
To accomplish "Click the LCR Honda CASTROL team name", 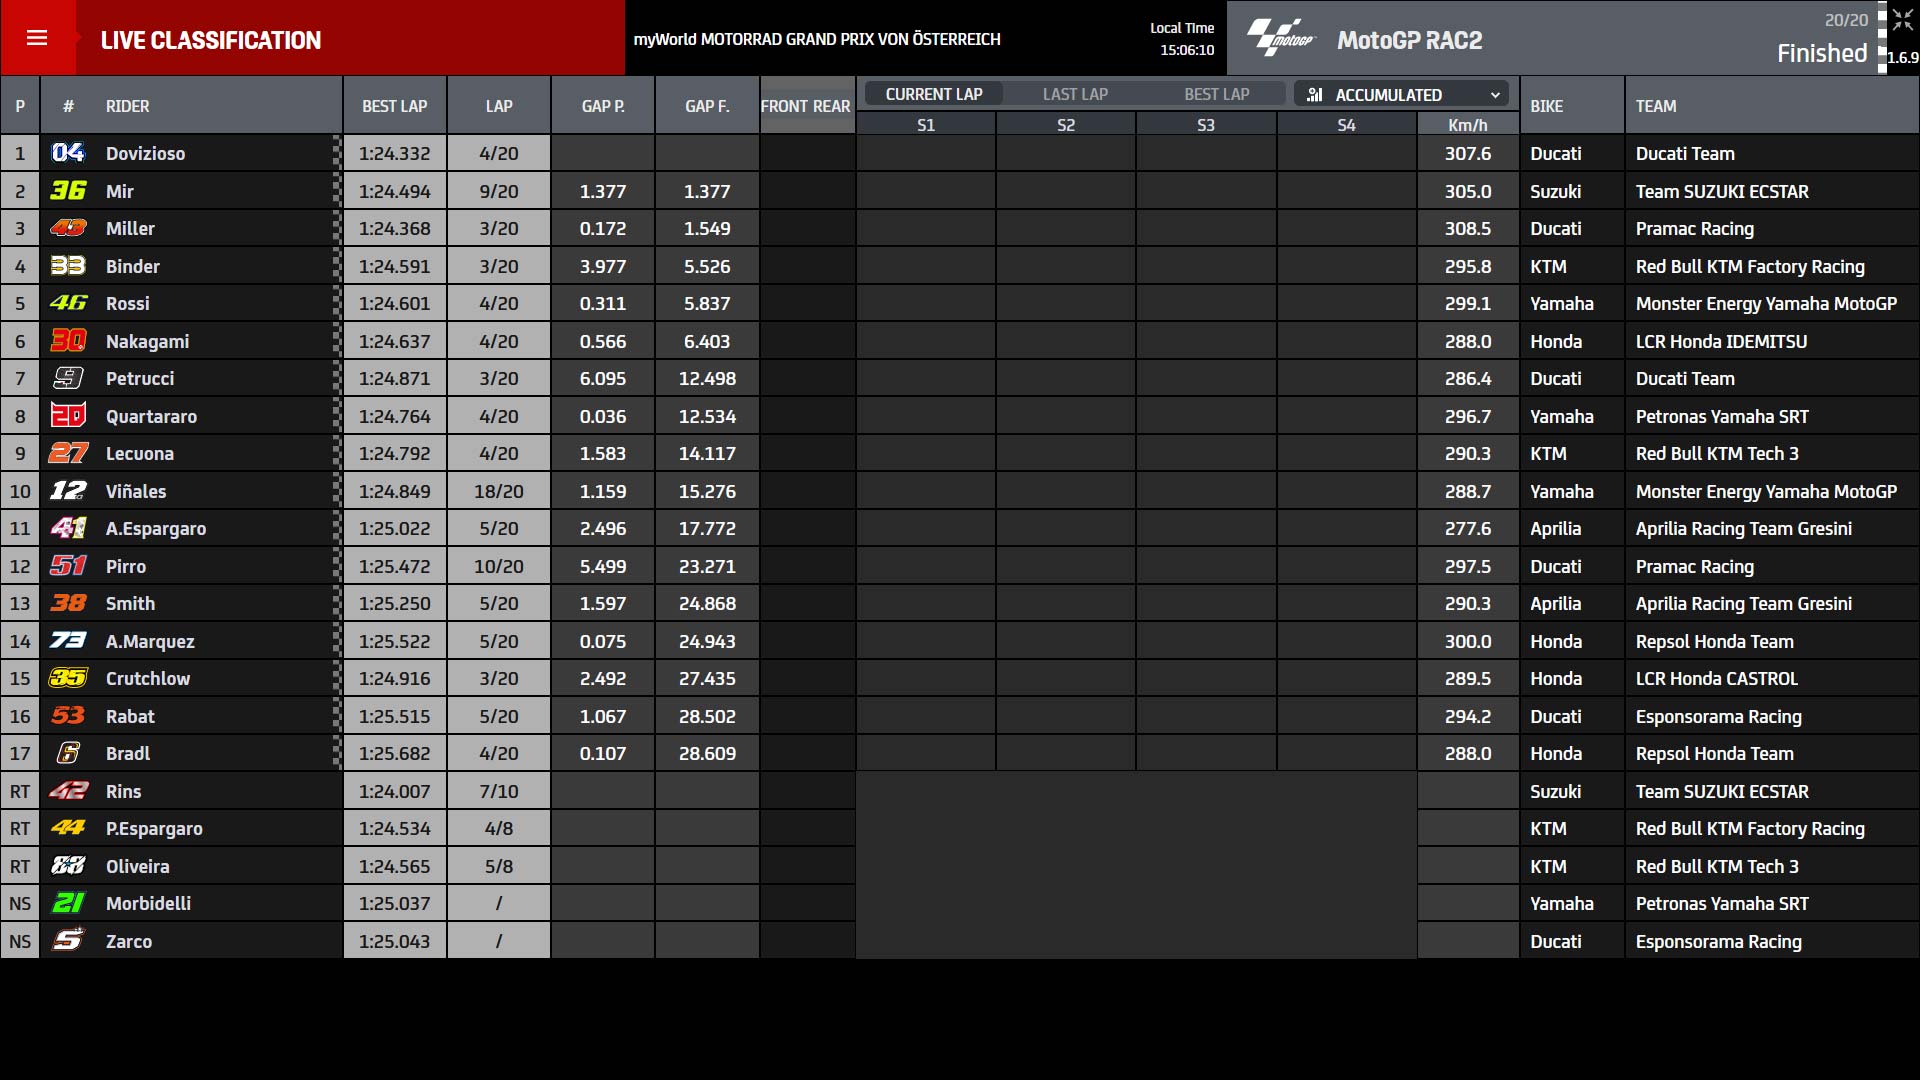I will (1716, 678).
